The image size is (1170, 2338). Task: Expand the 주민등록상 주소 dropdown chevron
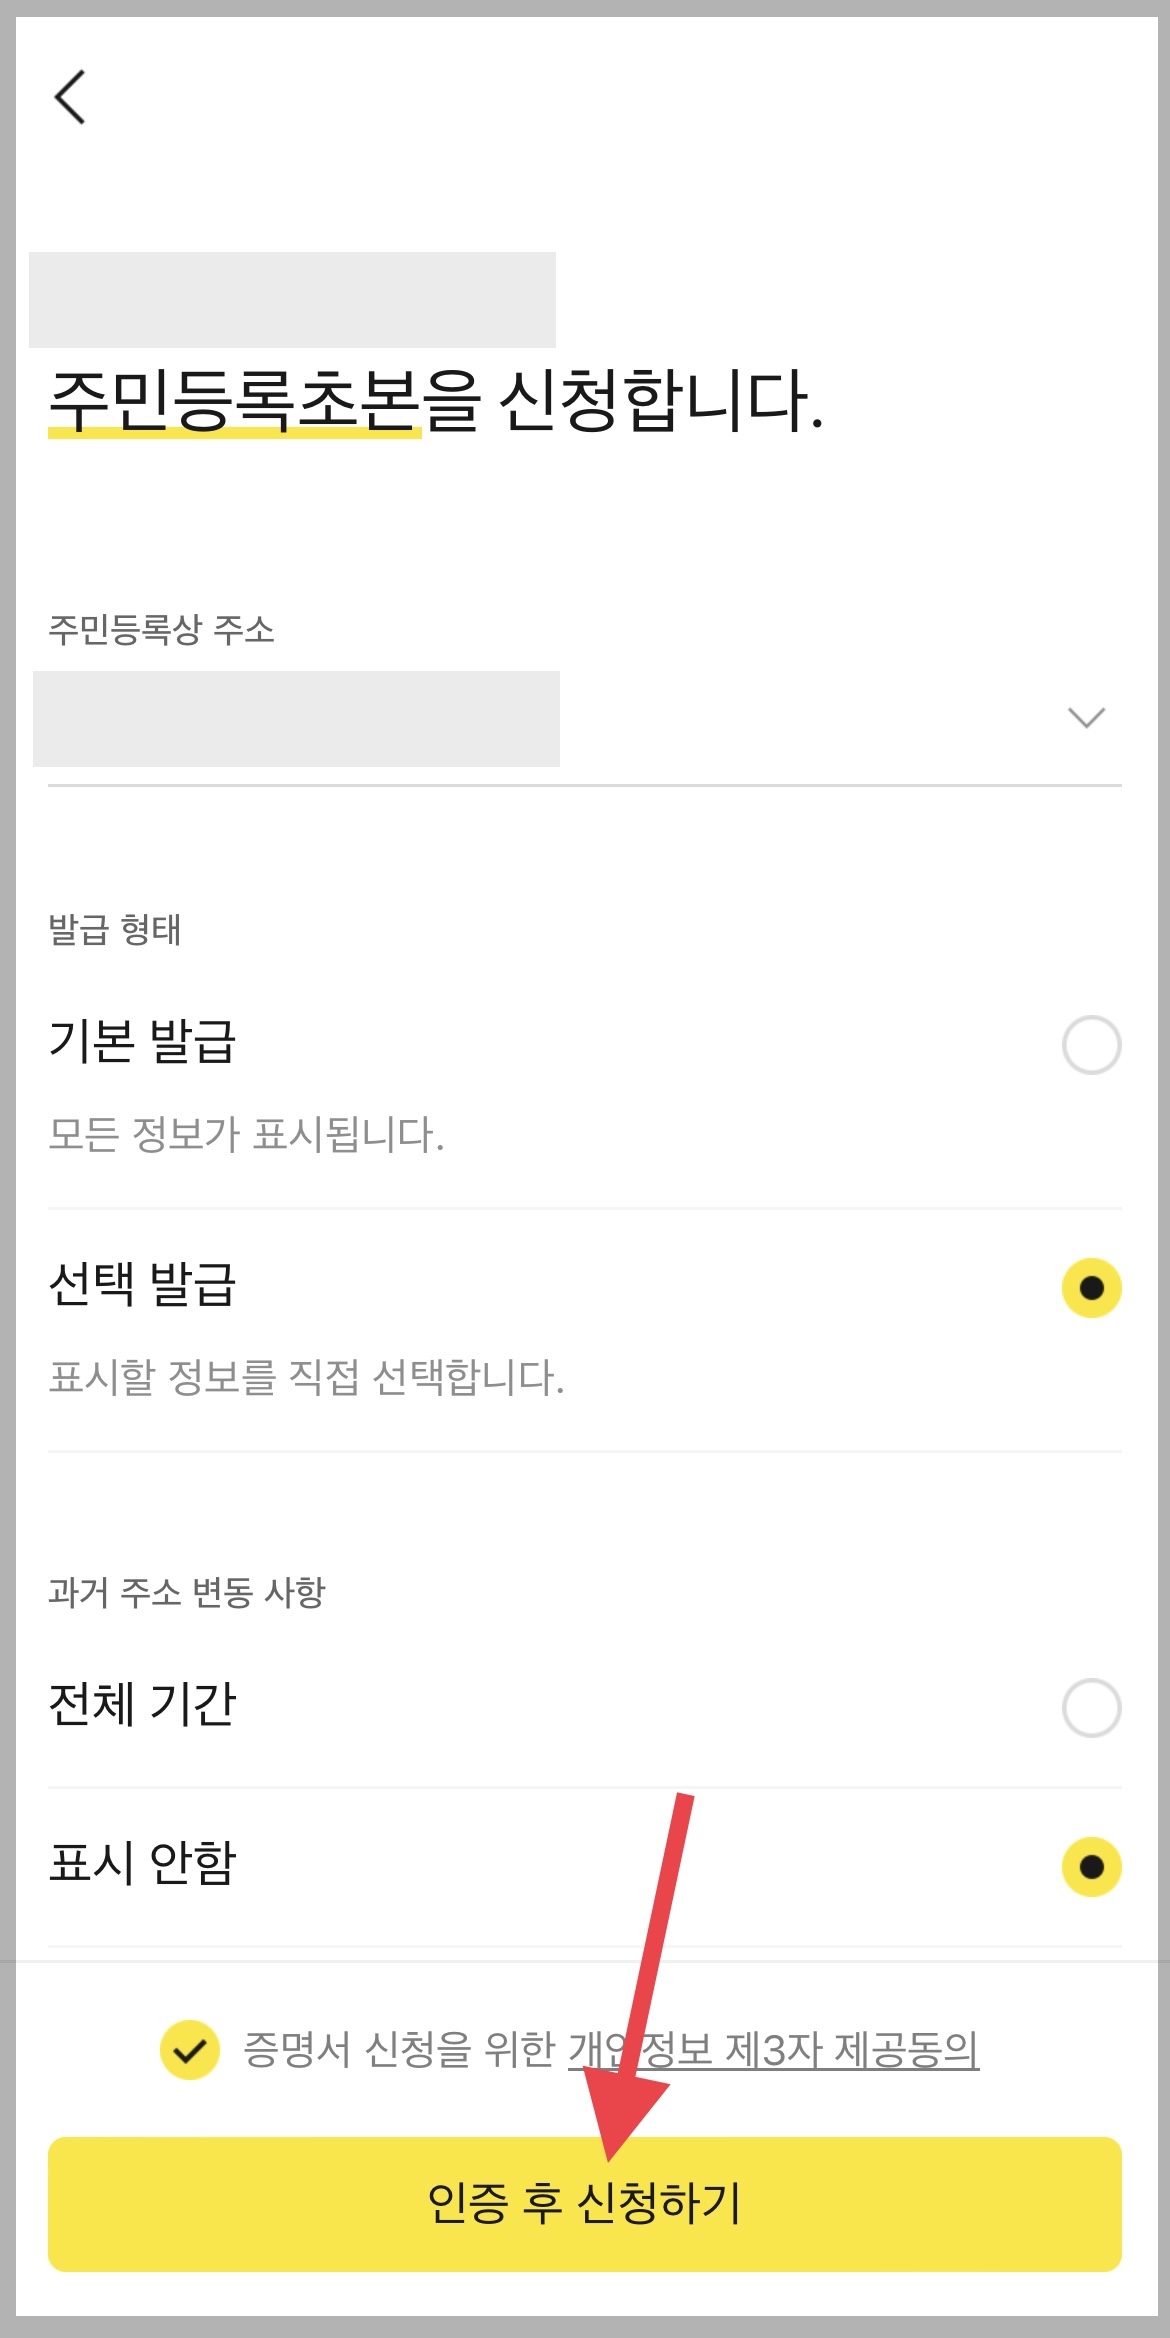pyautogui.click(x=1086, y=717)
